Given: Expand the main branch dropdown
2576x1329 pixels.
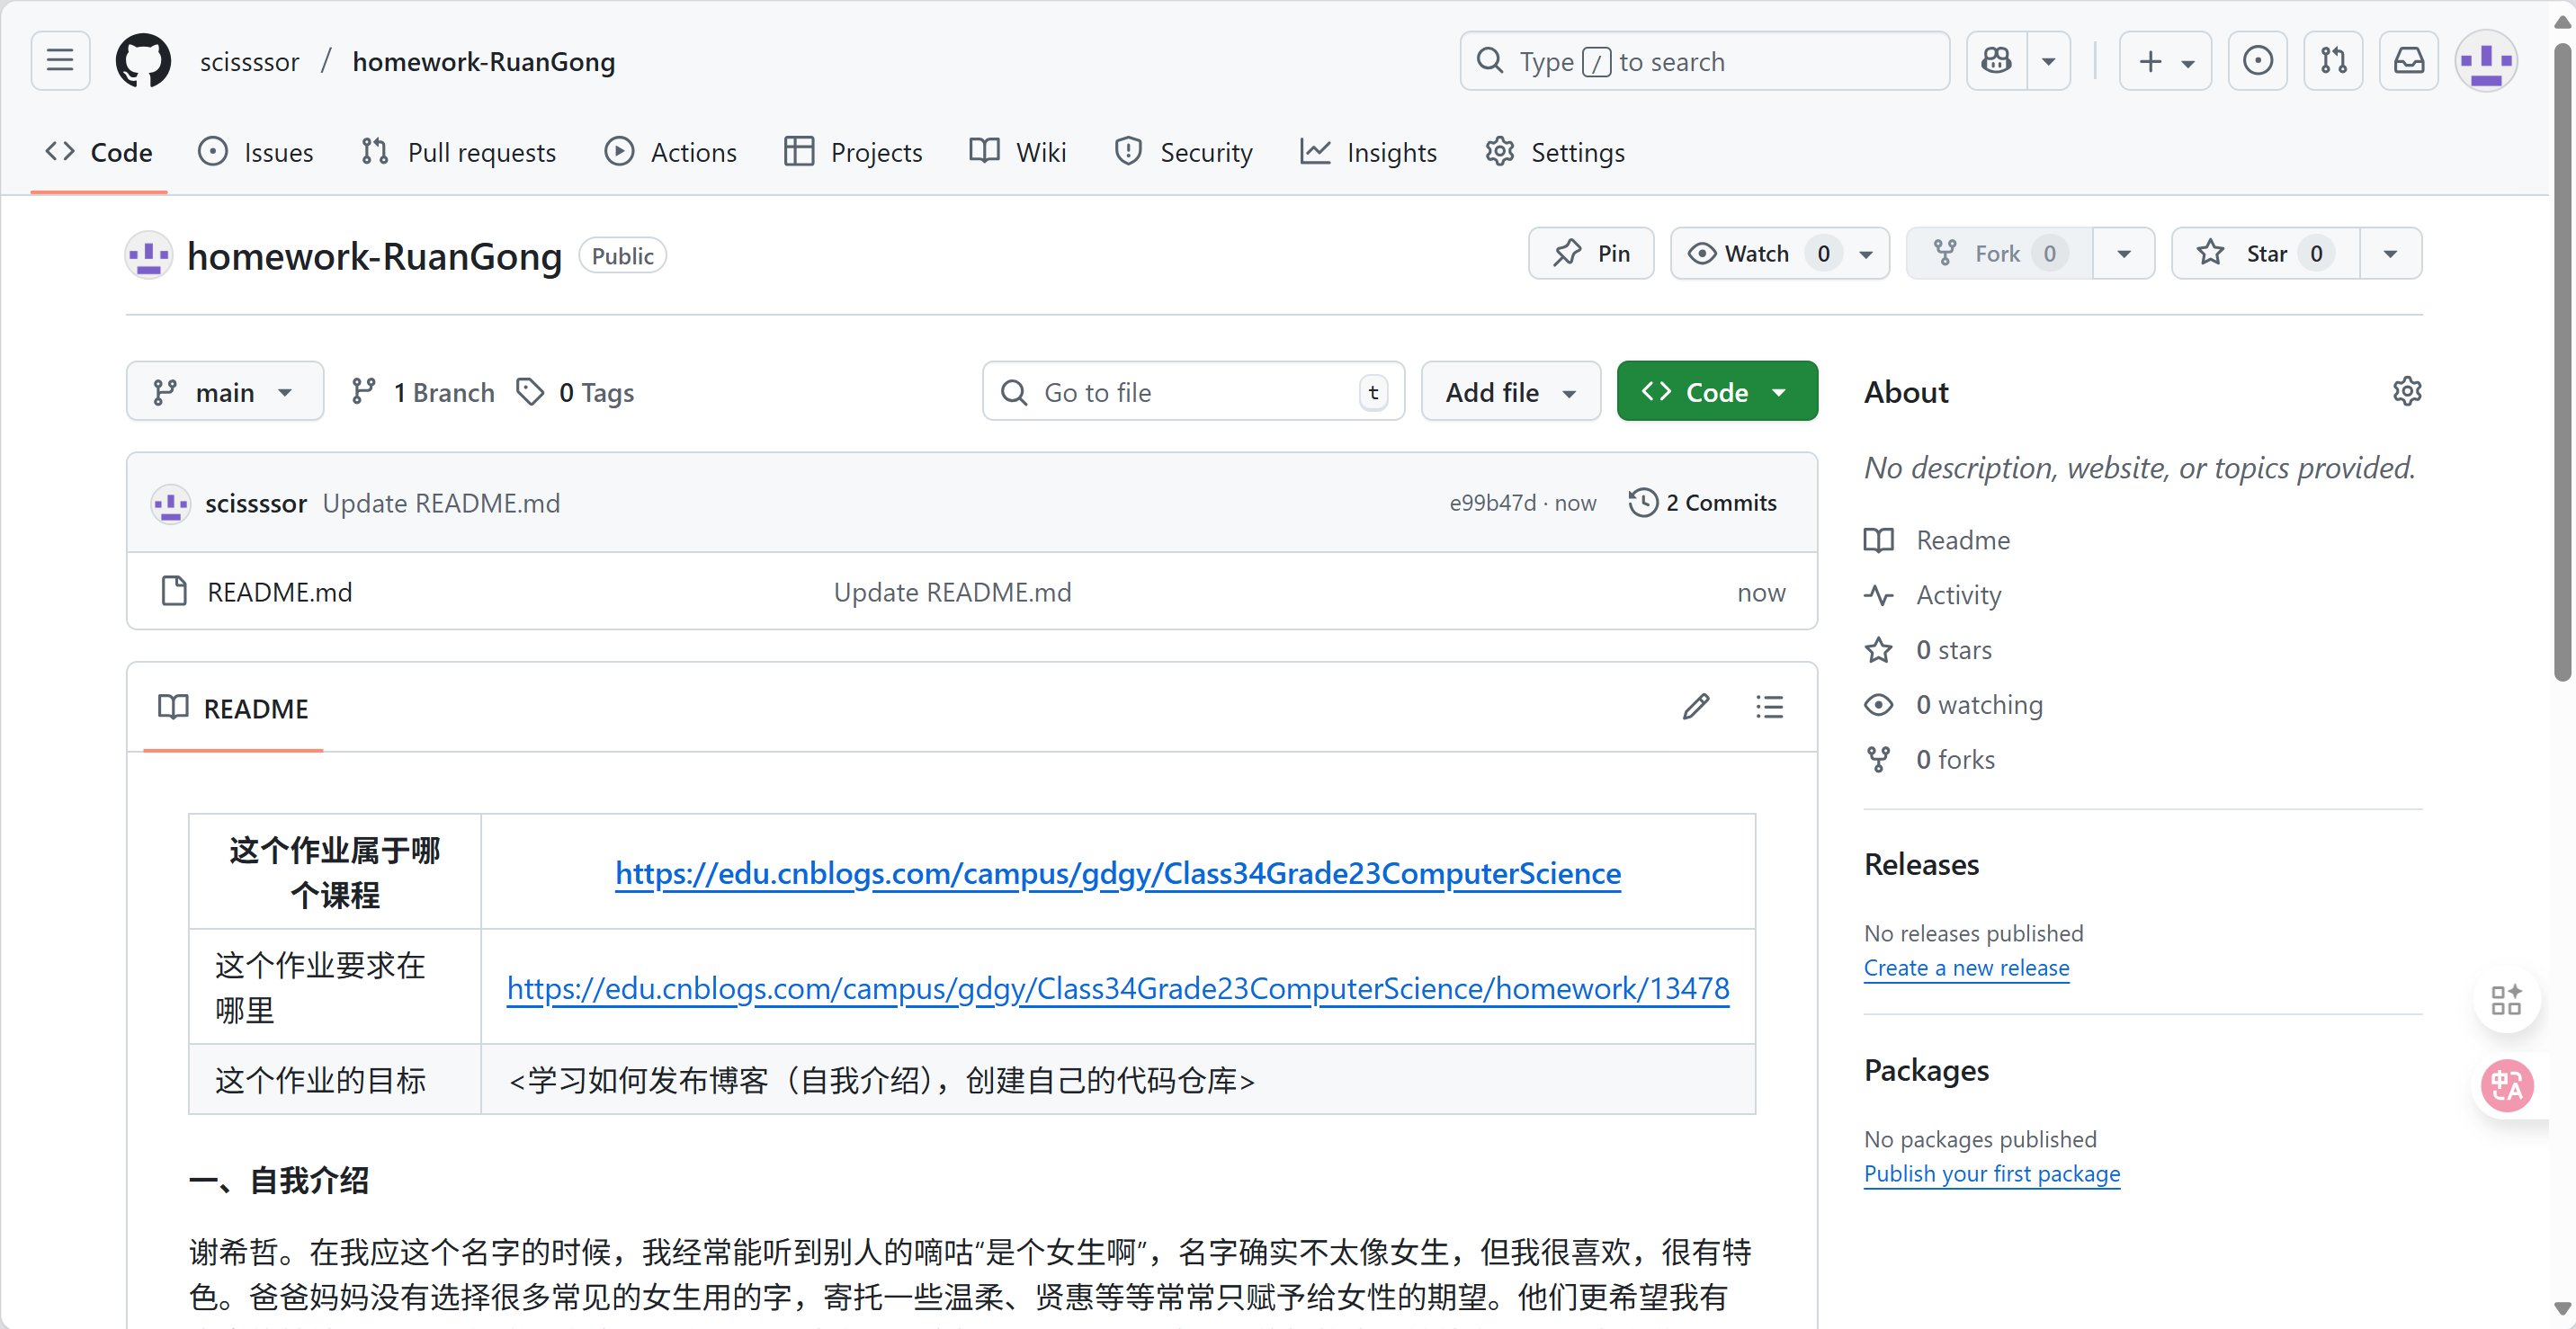Looking at the screenshot, I should (224, 392).
